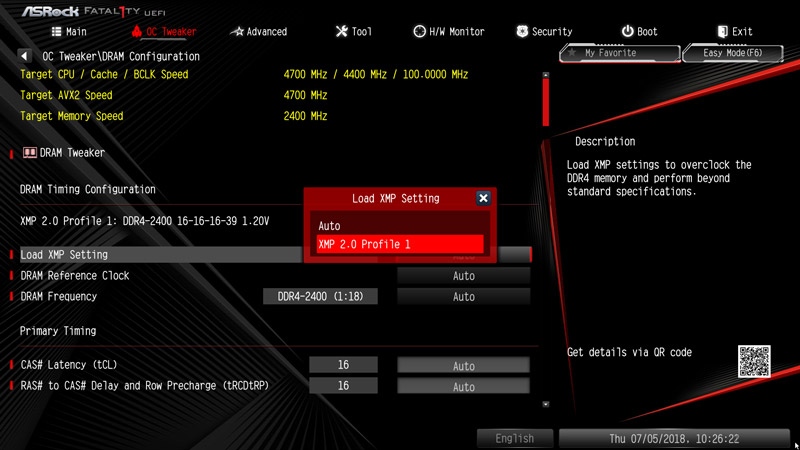Switch to Easy Mode (F6)
The width and height of the screenshot is (800, 450).
click(x=733, y=53)
